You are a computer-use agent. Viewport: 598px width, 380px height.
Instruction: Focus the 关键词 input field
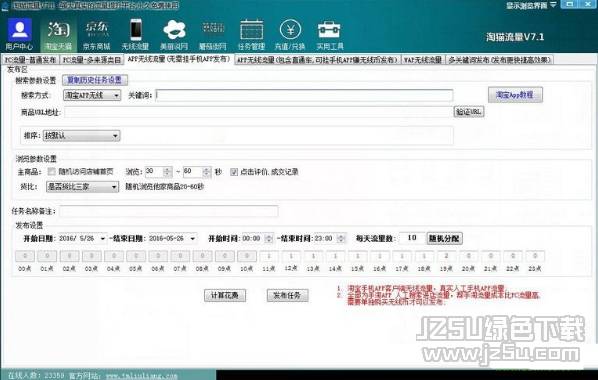304,95
